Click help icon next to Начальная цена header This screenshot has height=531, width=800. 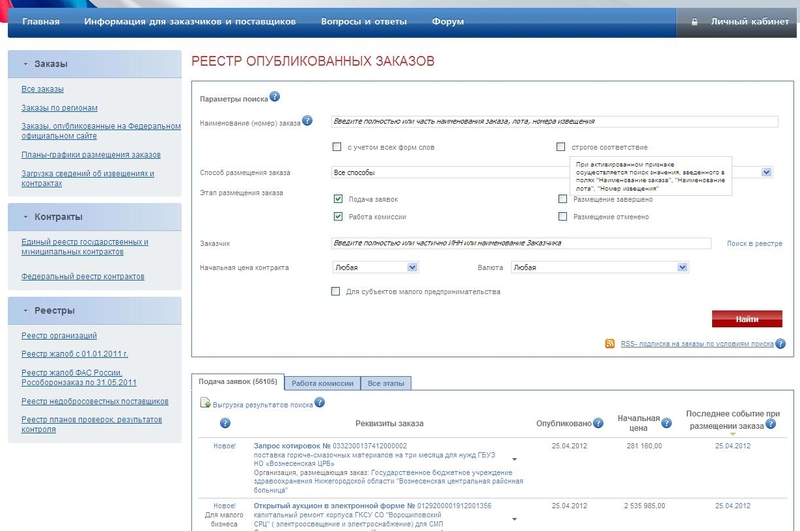pos(666,423)
